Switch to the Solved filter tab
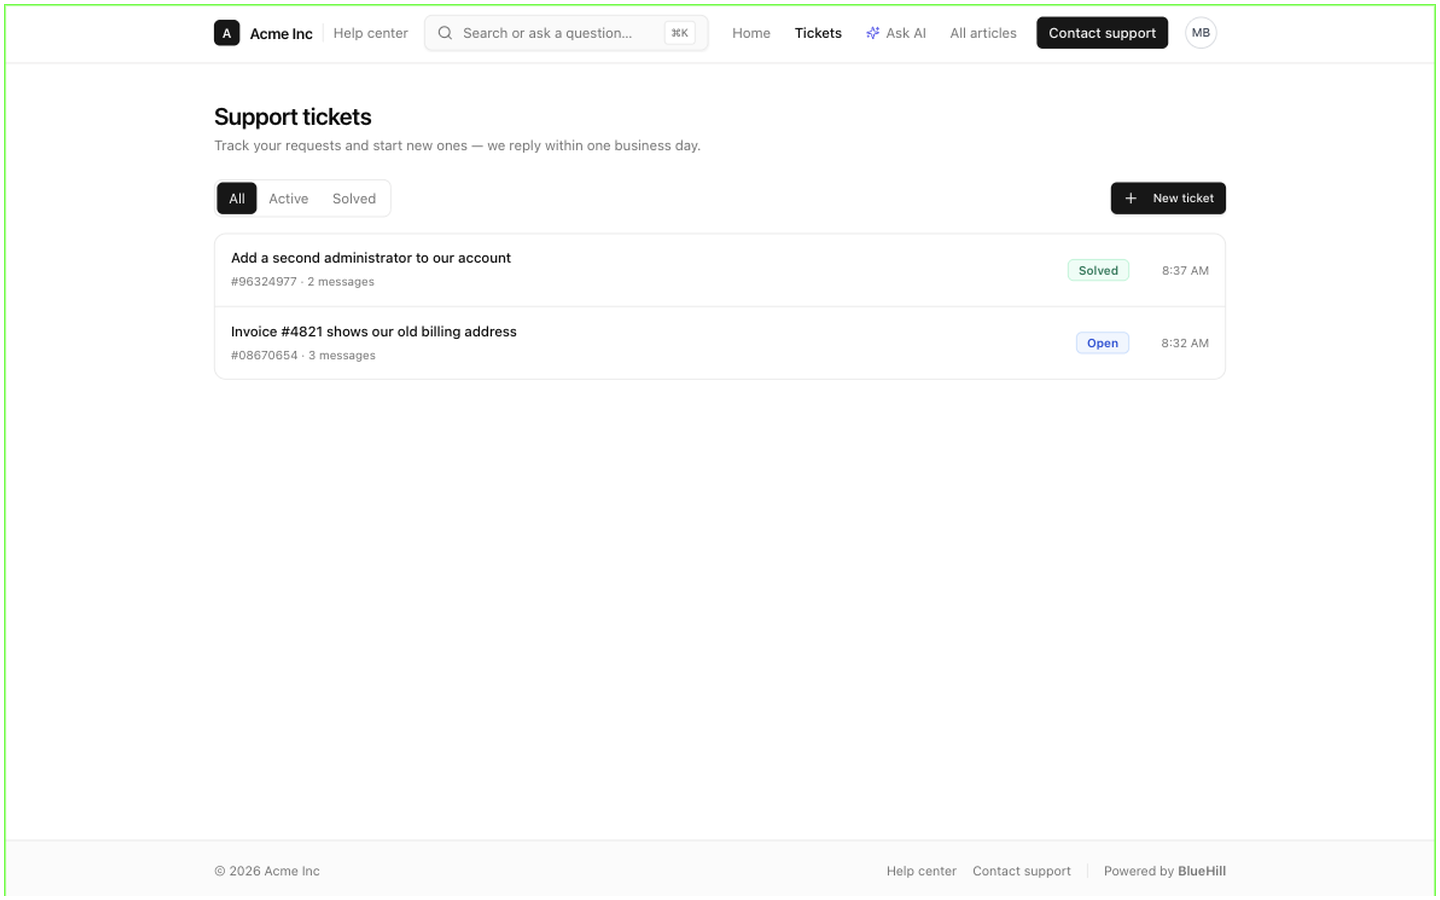Screen dimensions: 1440x900 354,198
